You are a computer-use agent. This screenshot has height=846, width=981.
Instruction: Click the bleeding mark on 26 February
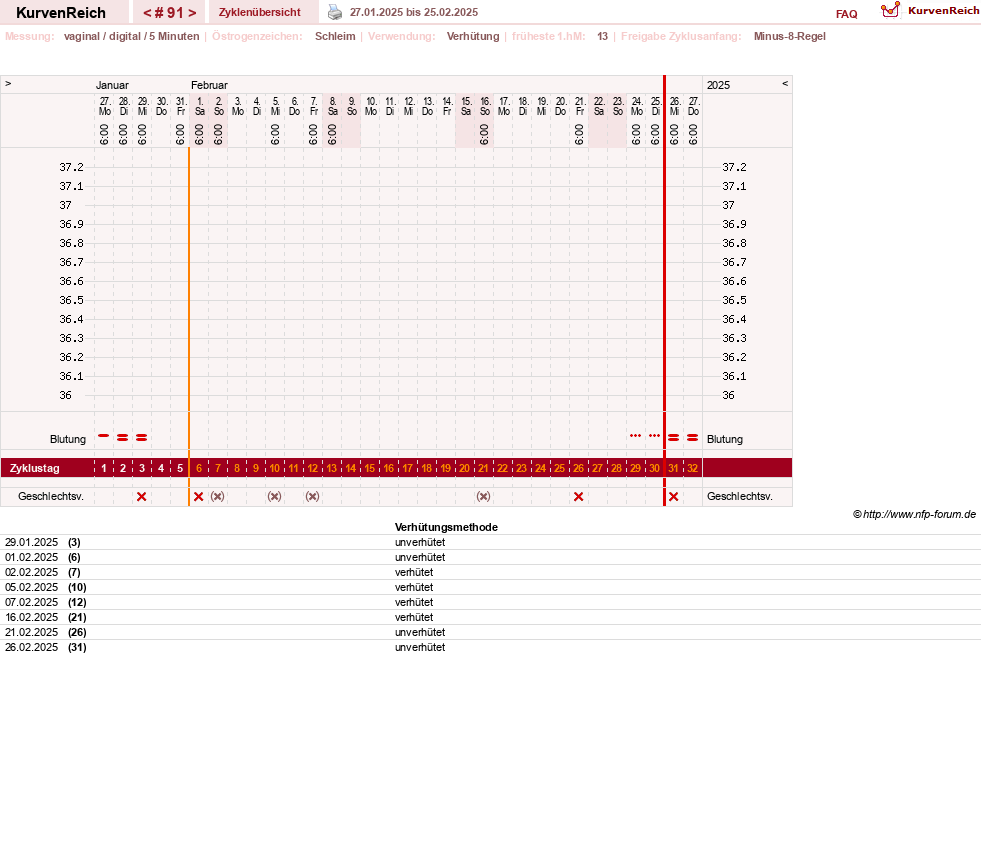click(673, 437)
